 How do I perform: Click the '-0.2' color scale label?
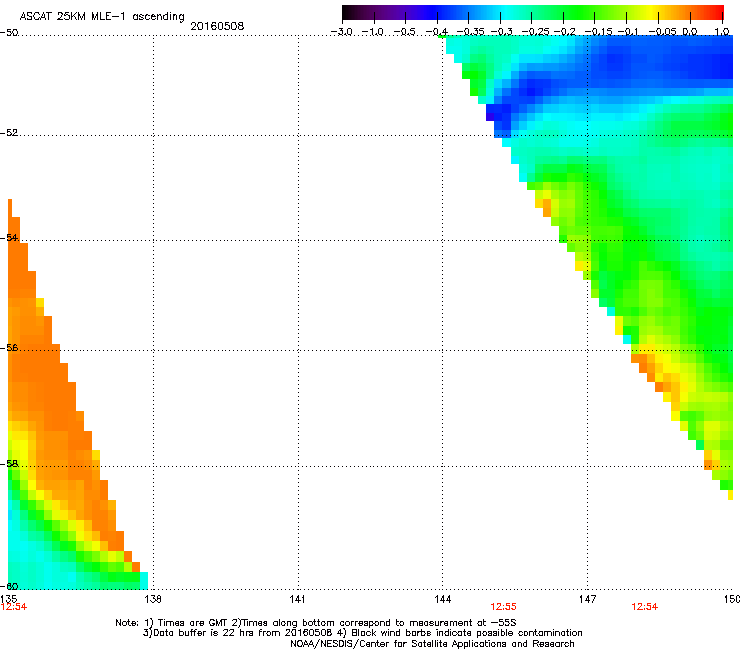(x=564, y=32)
